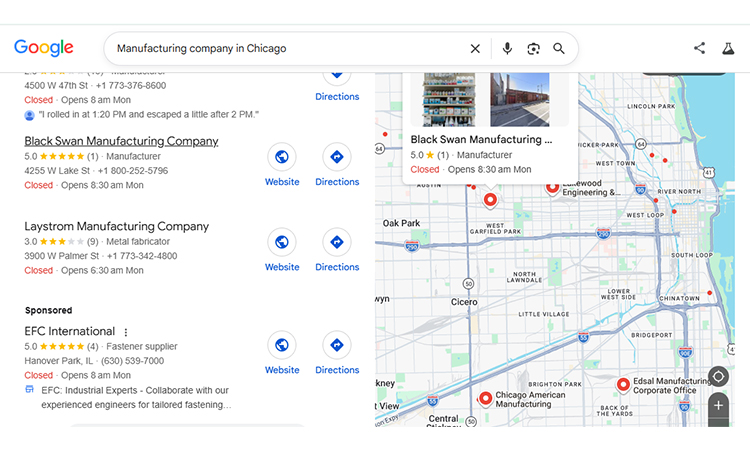Click address 4255 W Lake St

pyautogui.click(x=57, y=171)
